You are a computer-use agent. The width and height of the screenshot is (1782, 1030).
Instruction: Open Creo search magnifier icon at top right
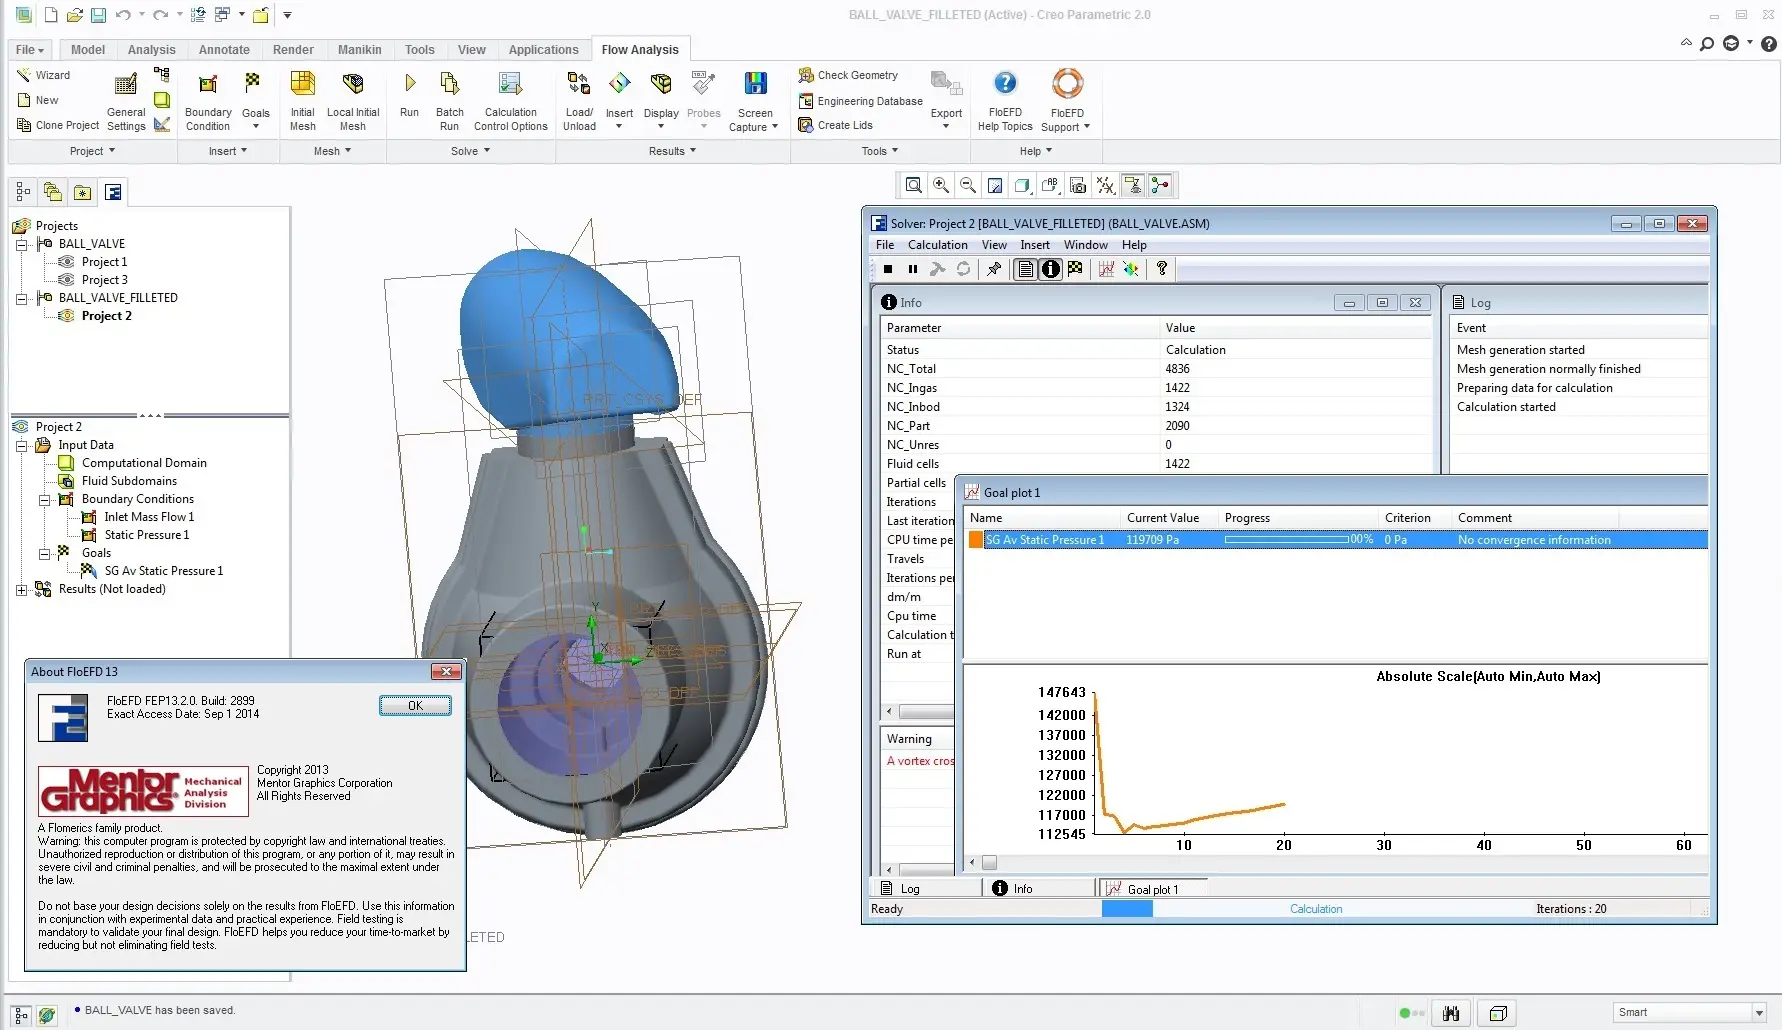(x=1707, y=44)
